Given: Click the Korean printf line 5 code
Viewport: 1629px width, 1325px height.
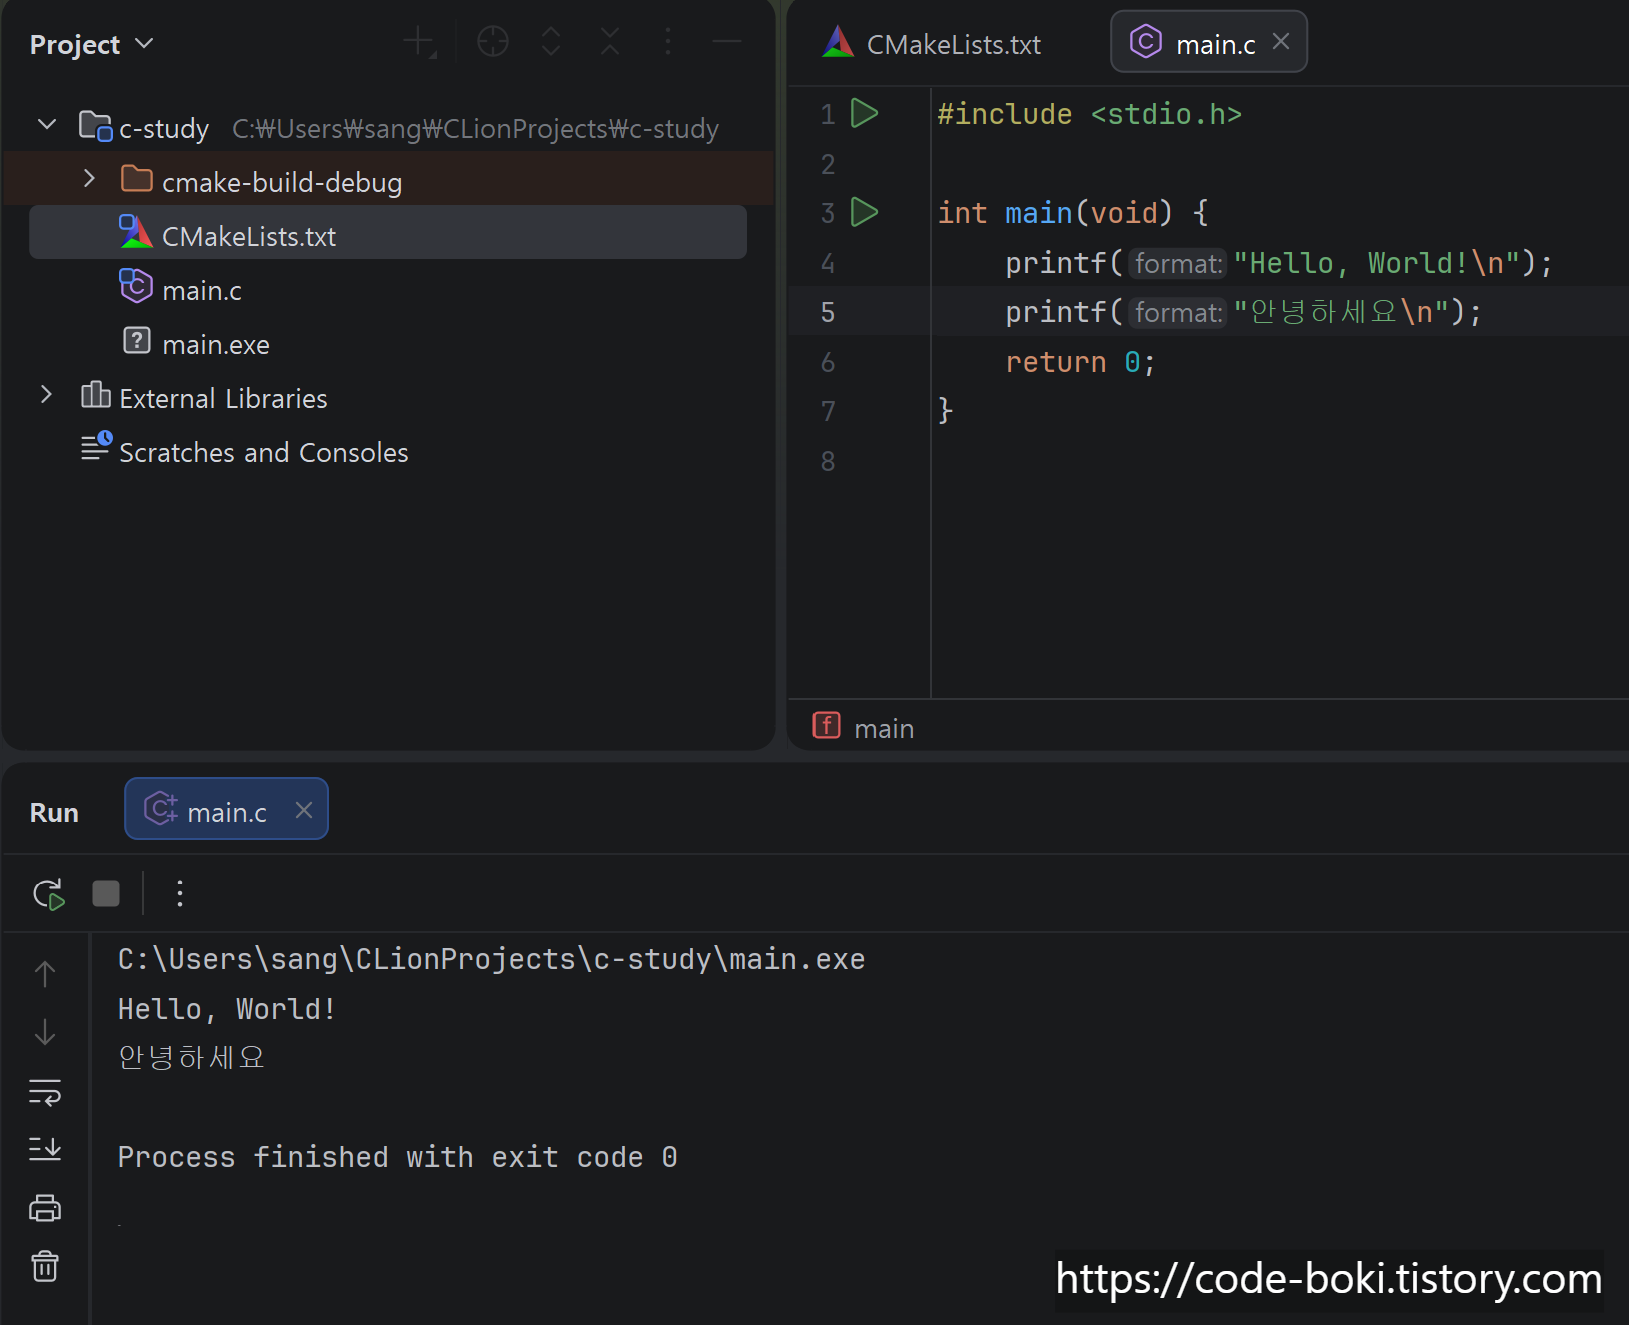Looking at the screenshot, I should (1243, 312).
